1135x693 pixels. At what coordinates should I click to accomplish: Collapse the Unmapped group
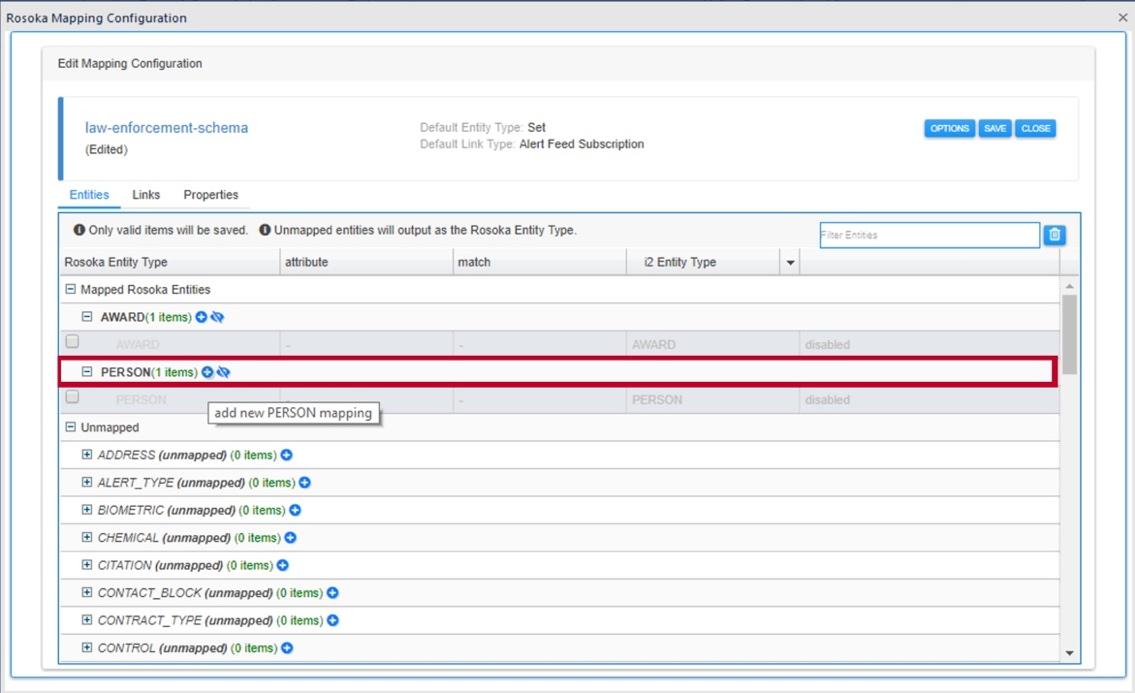70,427
